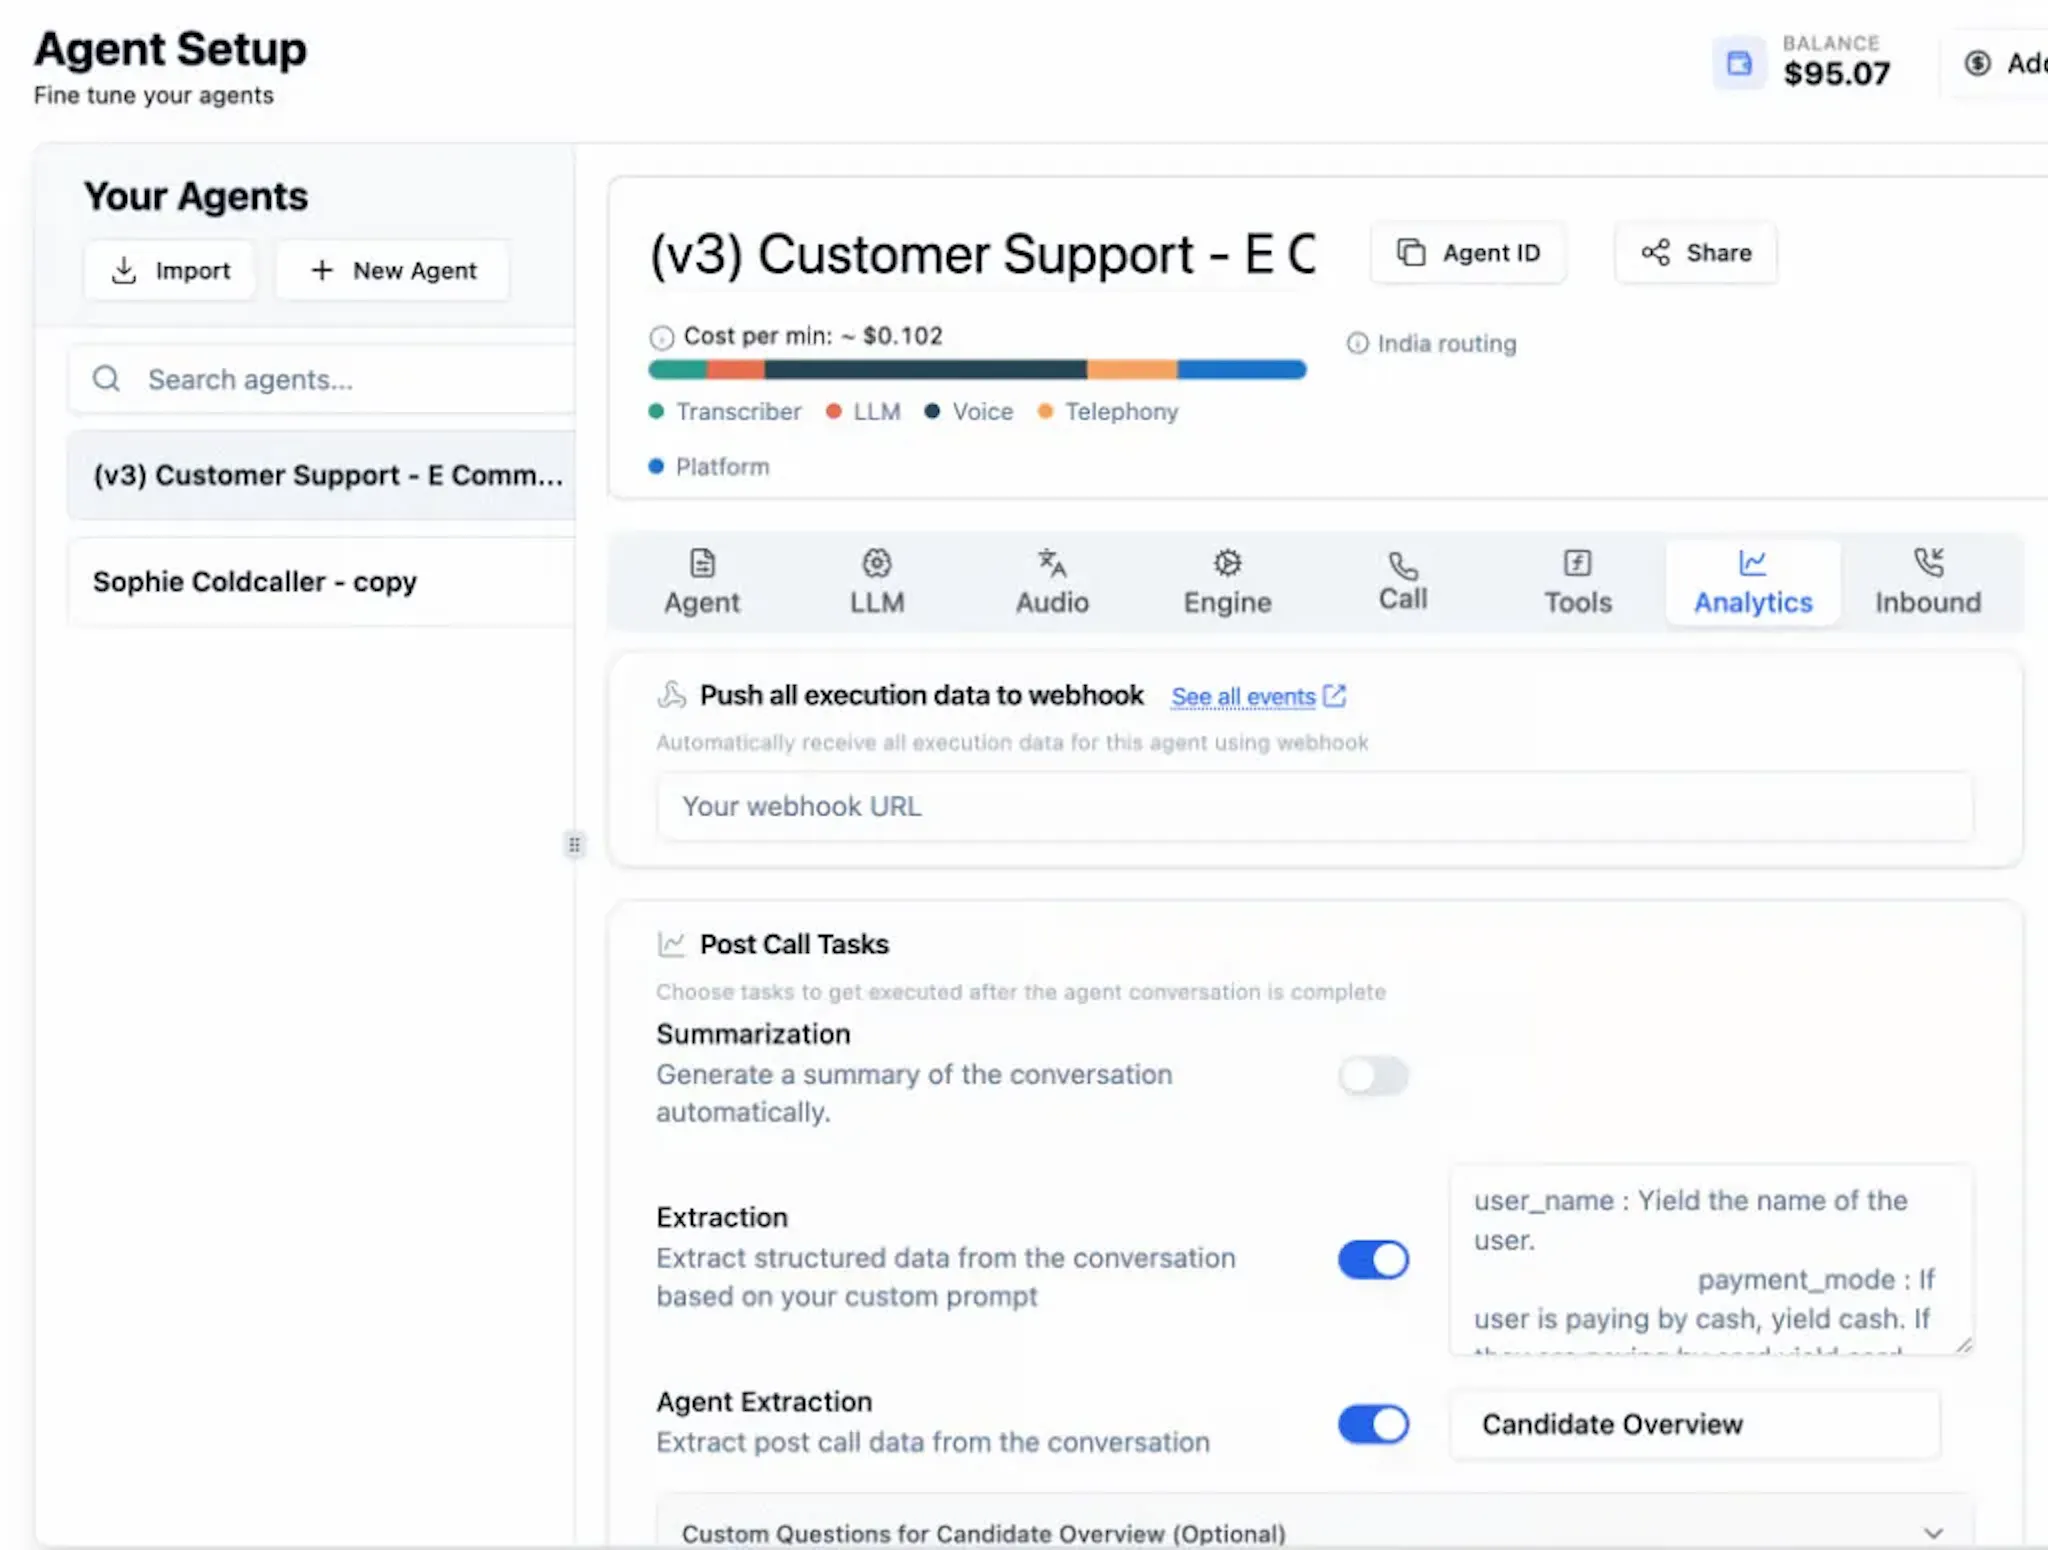Screen dimensions: 2048x1550
Task: Select the Analytics tab
Action: pos(1753,582)
